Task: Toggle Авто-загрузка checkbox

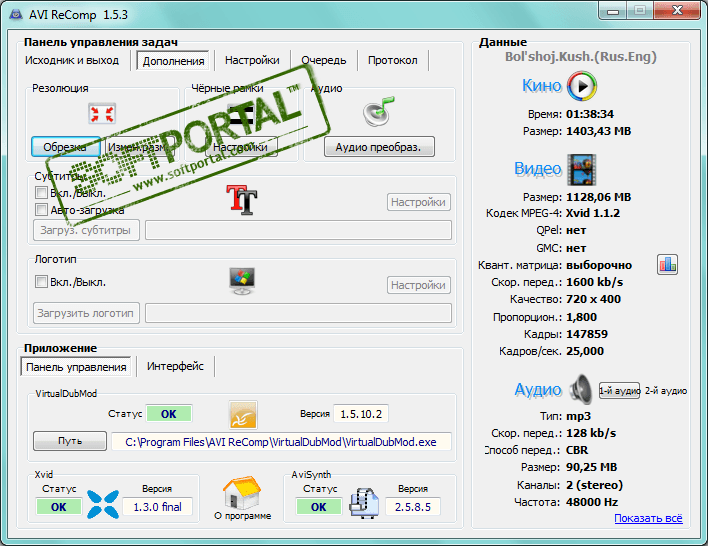Action: pyautogui.click(x=41, y=210)
